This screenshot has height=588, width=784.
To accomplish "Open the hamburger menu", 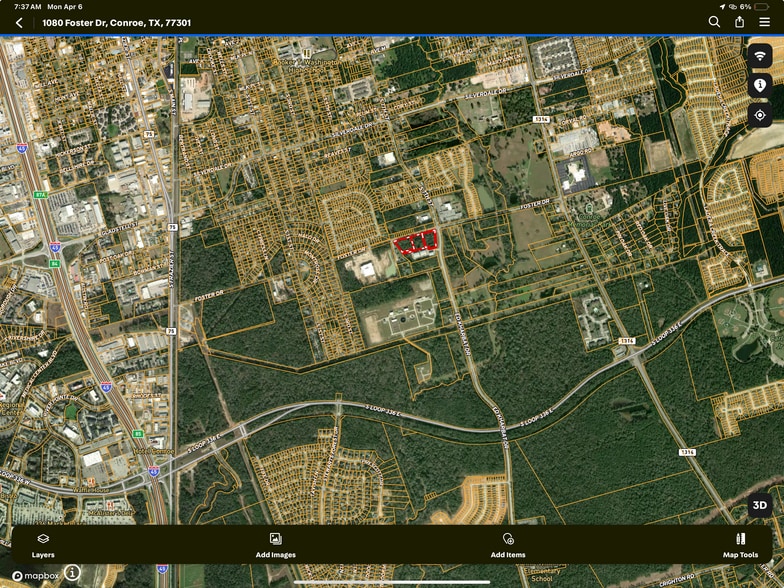I will click(x=764, y=22).
